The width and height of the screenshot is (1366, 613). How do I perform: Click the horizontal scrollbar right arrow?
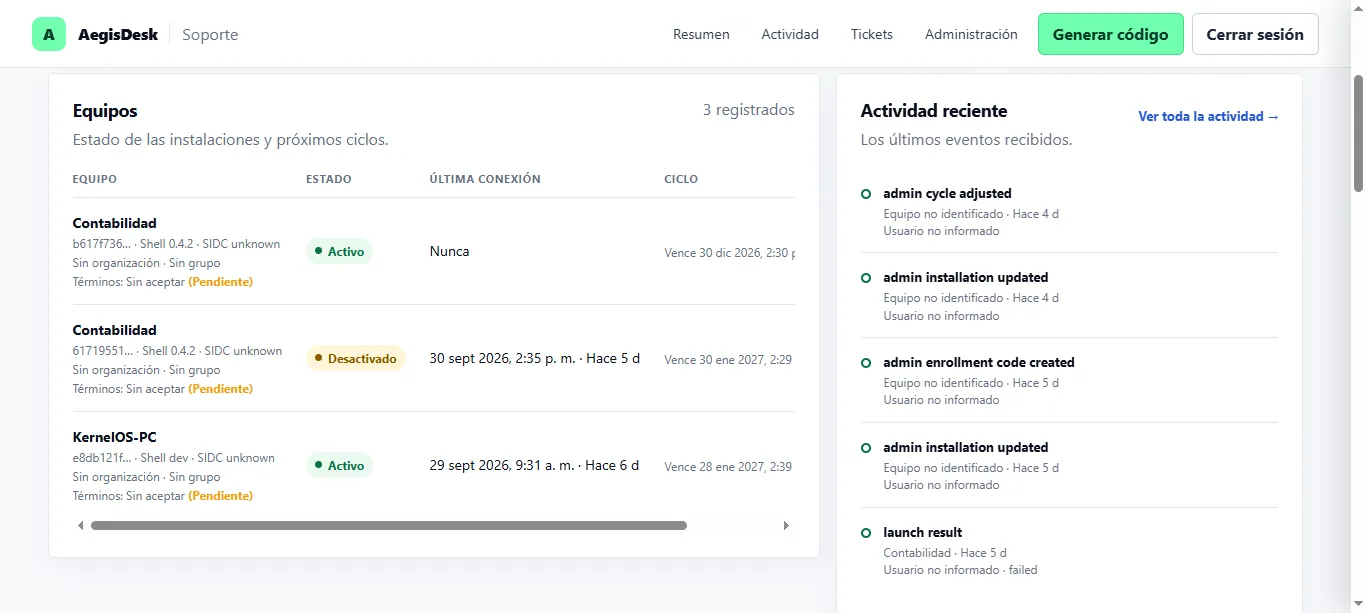click(x=786, y=525)
